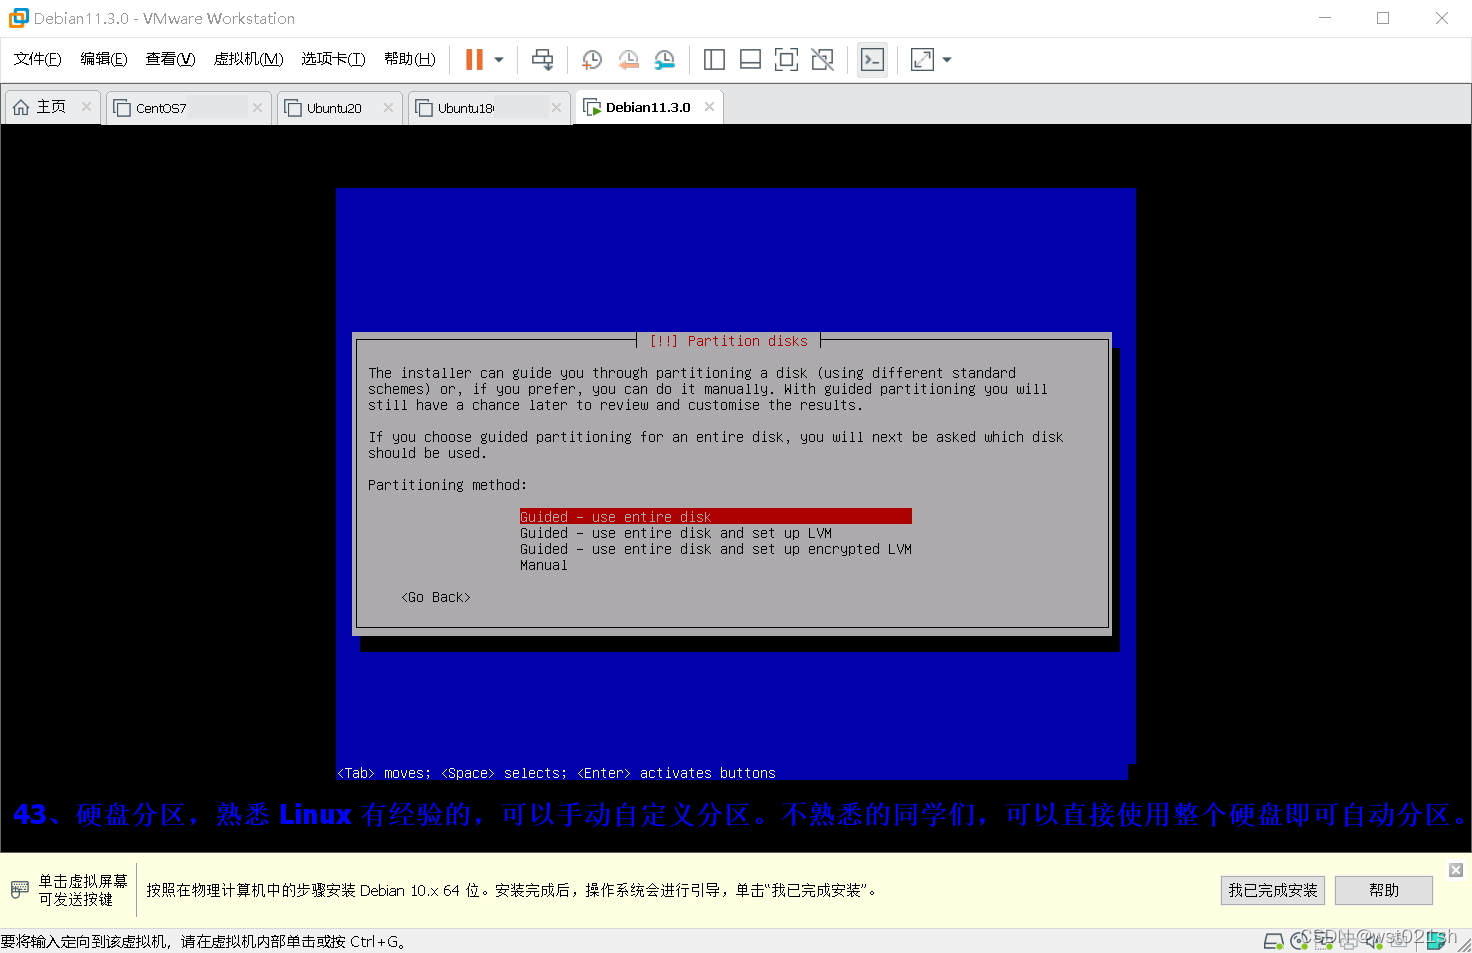Take a snapshot of this virtual machine
1472x953 pixels.
click(592, 60)
